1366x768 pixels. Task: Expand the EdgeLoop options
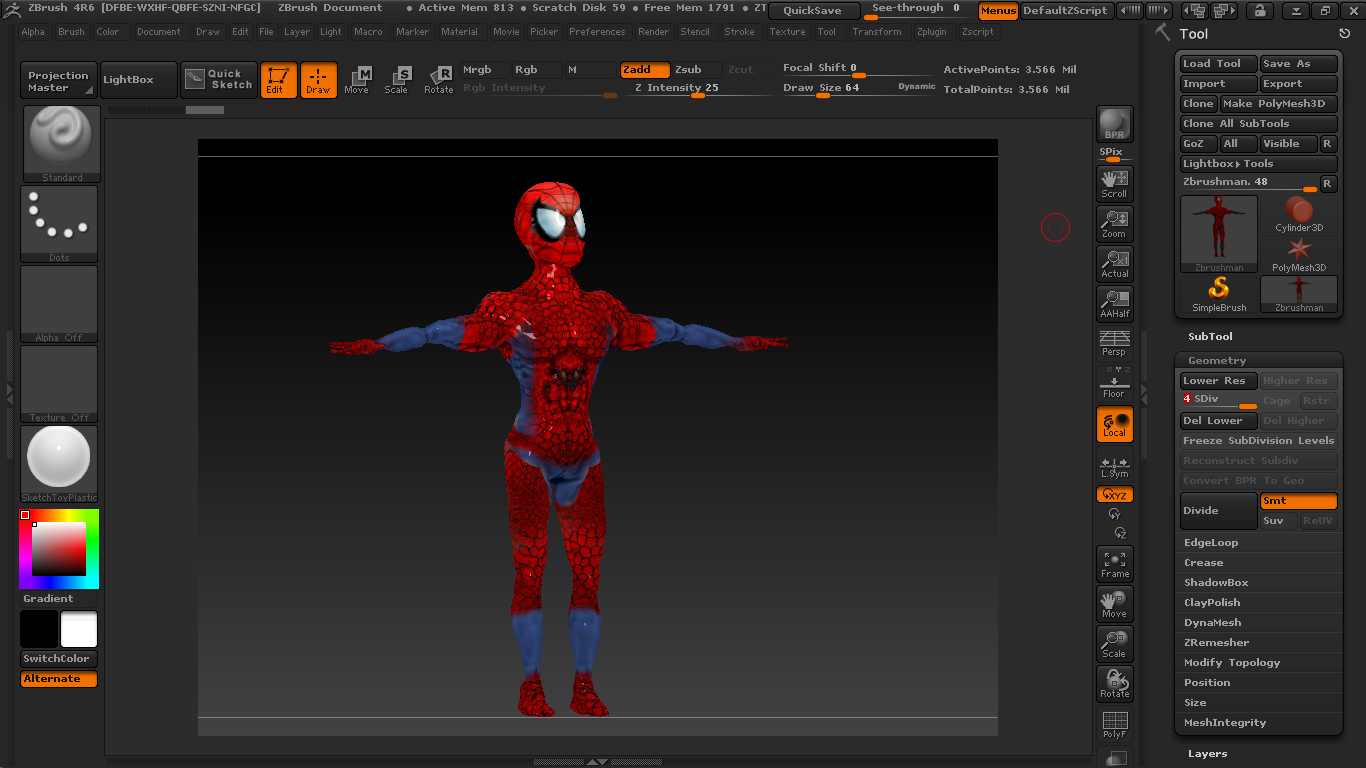click(x=1211, y=543)
